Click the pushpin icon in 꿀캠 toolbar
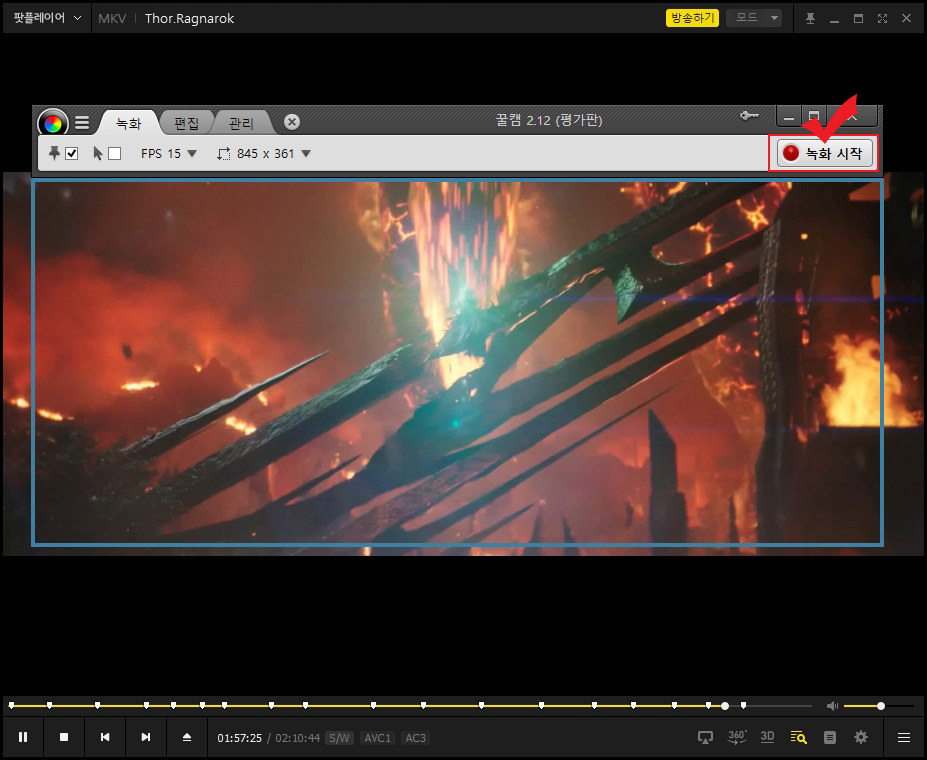Viewport: 927px width, 760px height. (x=54, y=153)
